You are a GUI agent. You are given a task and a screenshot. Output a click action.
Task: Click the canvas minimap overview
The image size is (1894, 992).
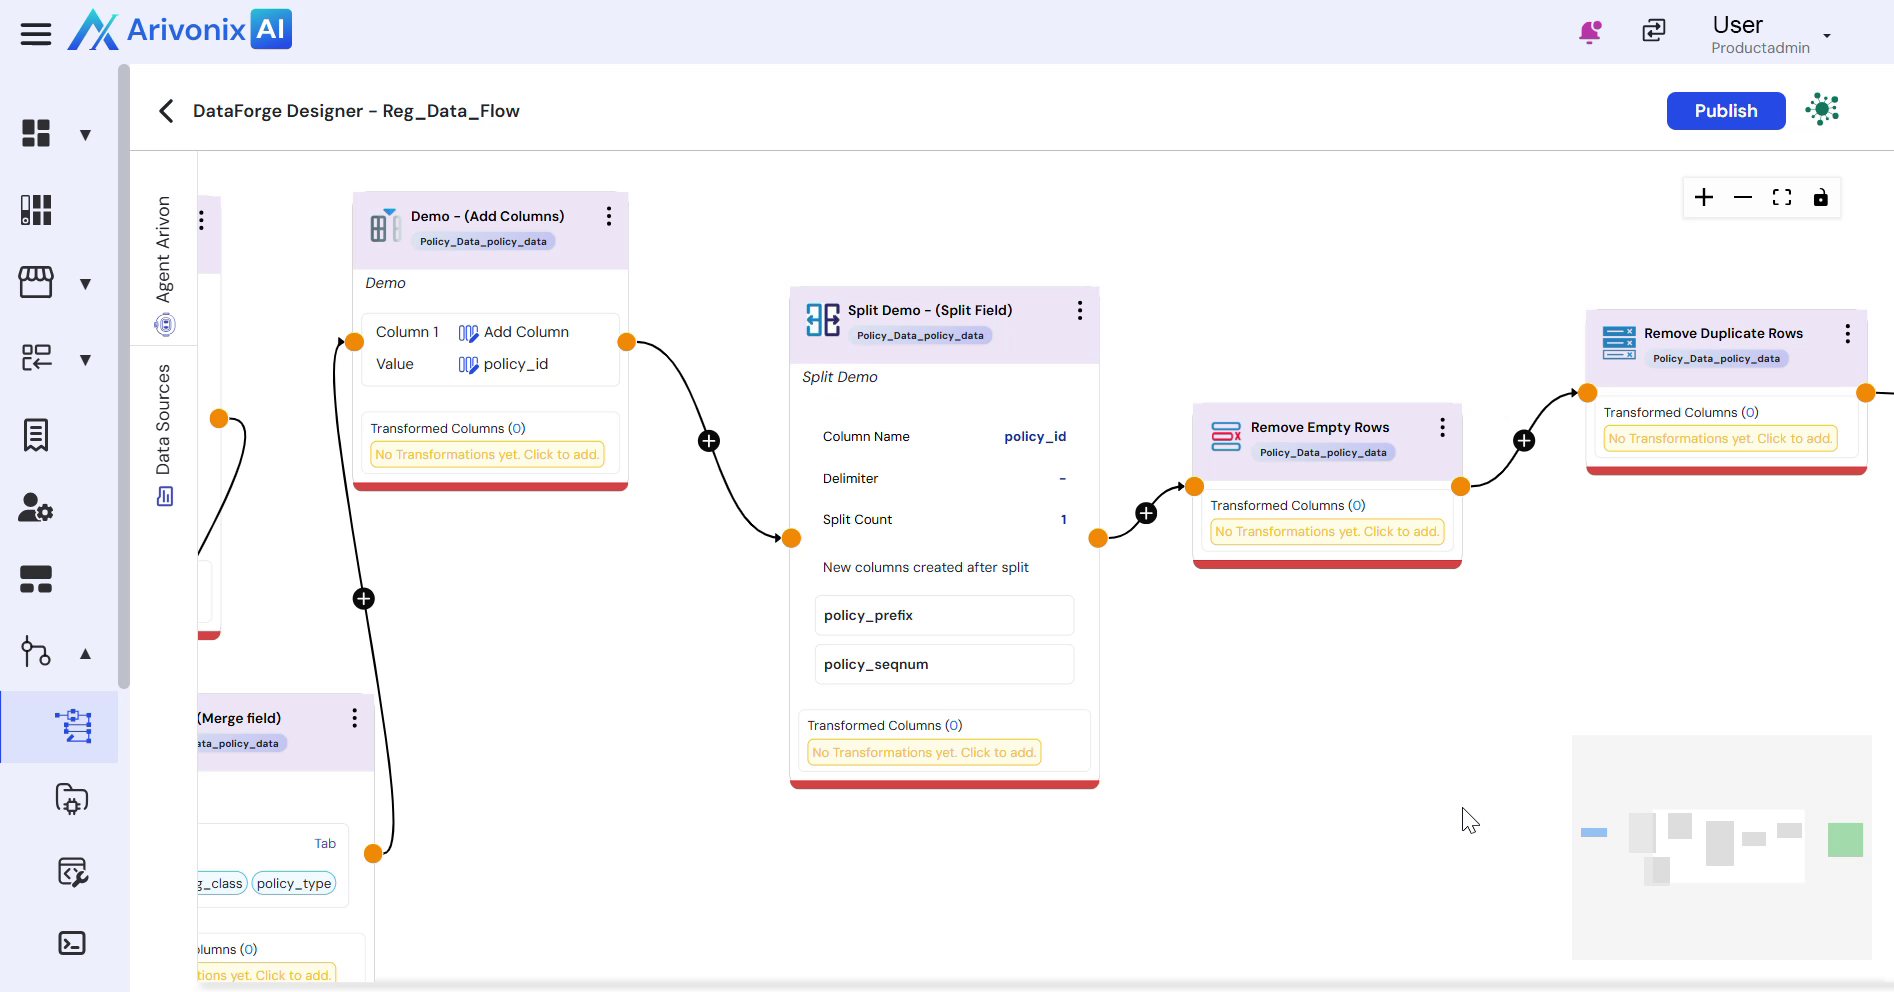click(1721, 847)
